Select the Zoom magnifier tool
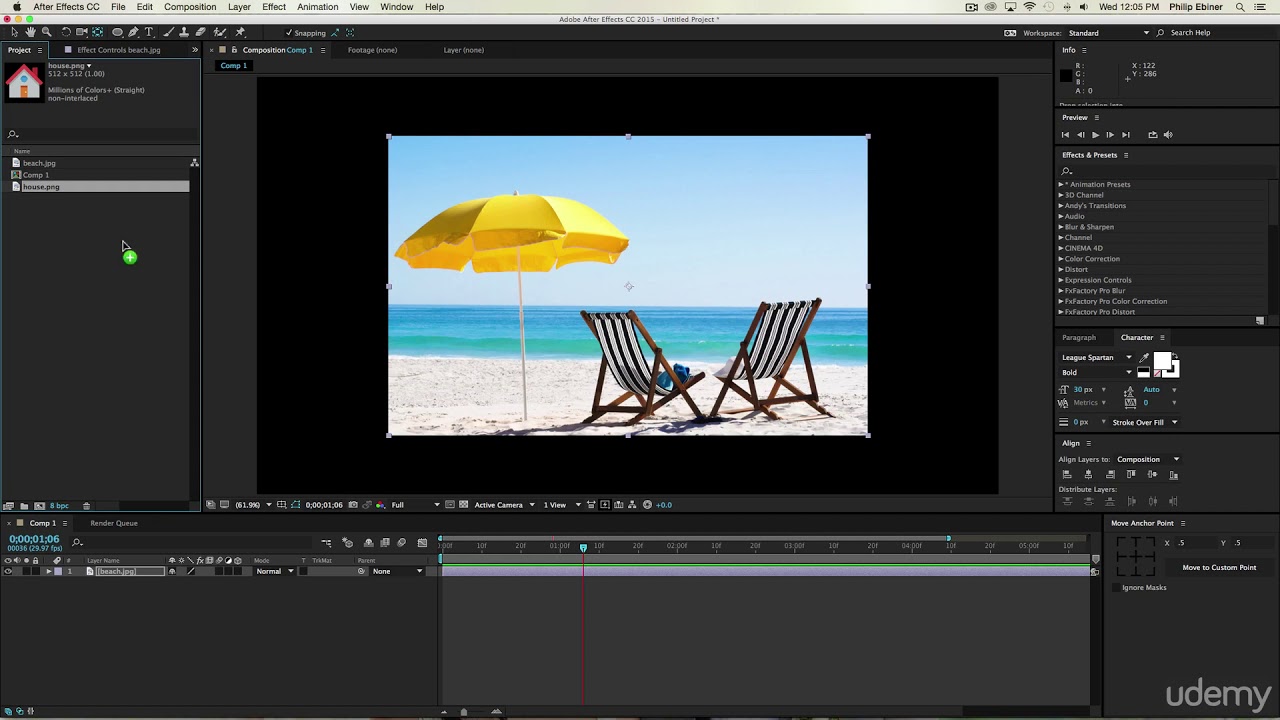This screenshot has height=720, width=1280. [46, 32]
